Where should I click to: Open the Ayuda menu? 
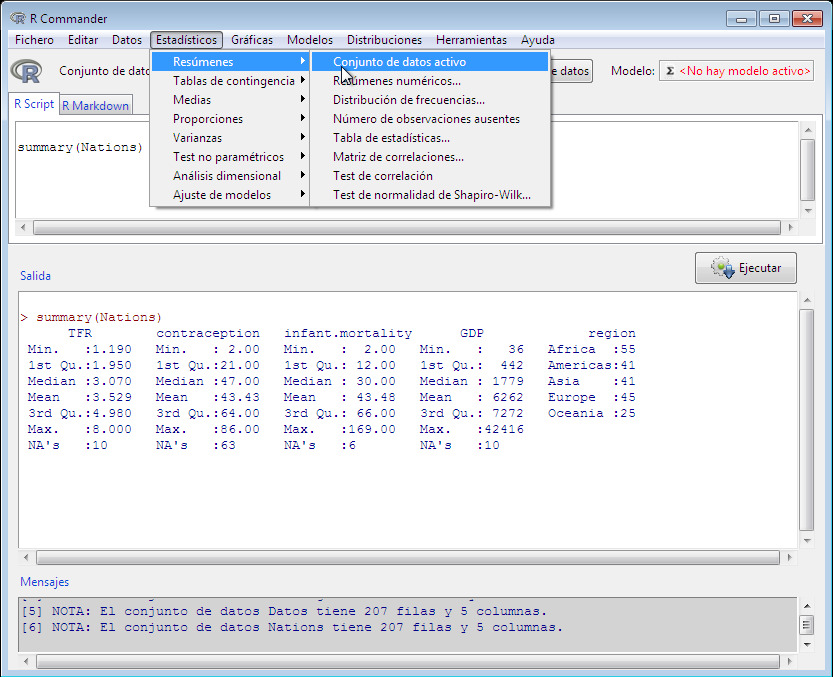click(x=538, y=40)
